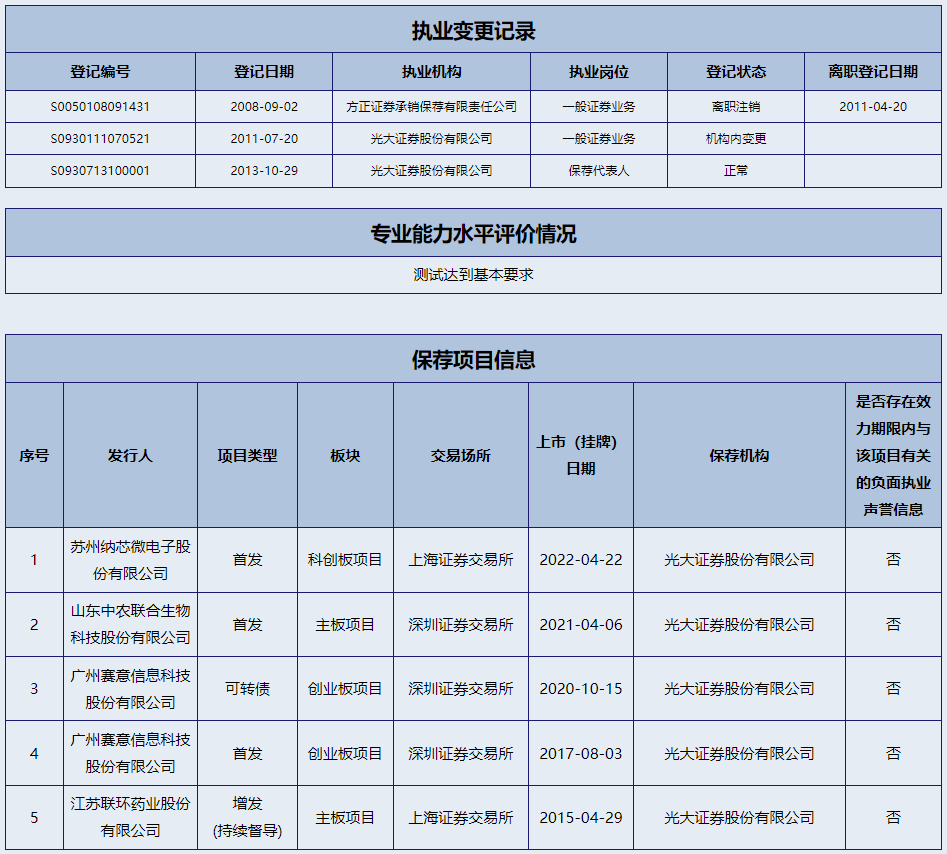Click 光大证券股份有限公司 in the 2013-10-29 row
The height and width of the screenshot is (854, 947).
tap(431, 171)
